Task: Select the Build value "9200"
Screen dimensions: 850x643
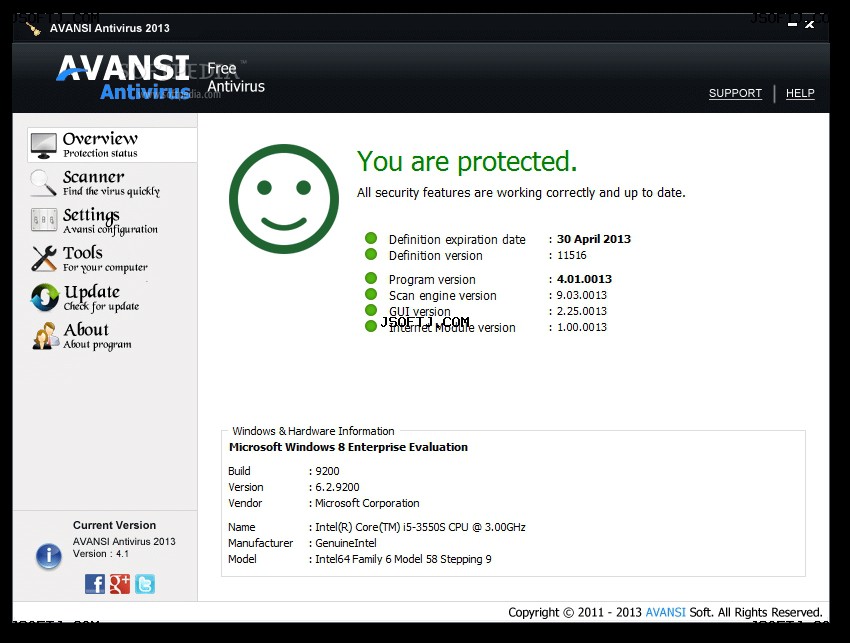Action: click(327, 471)
